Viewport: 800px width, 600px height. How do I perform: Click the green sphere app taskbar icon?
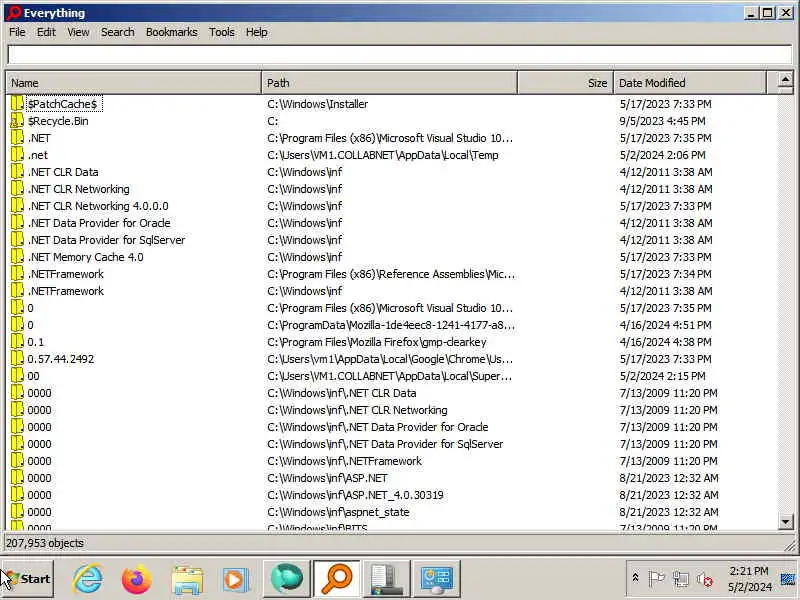(287, 579)
